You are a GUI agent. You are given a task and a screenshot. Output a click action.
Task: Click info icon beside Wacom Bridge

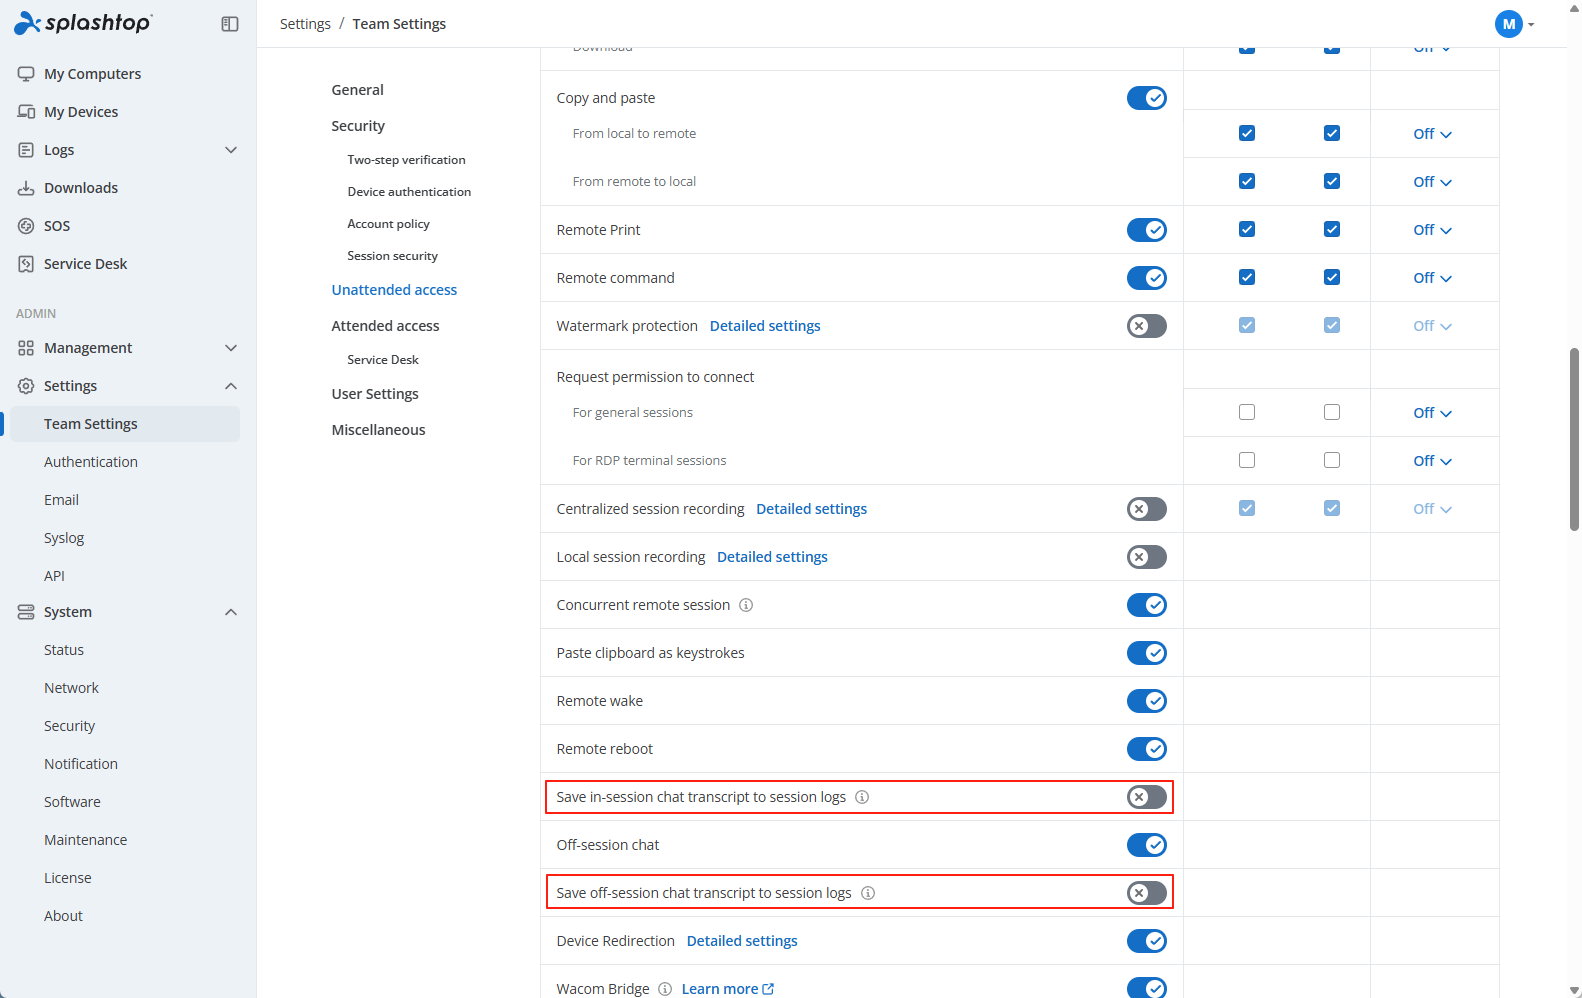coord(665,989)
